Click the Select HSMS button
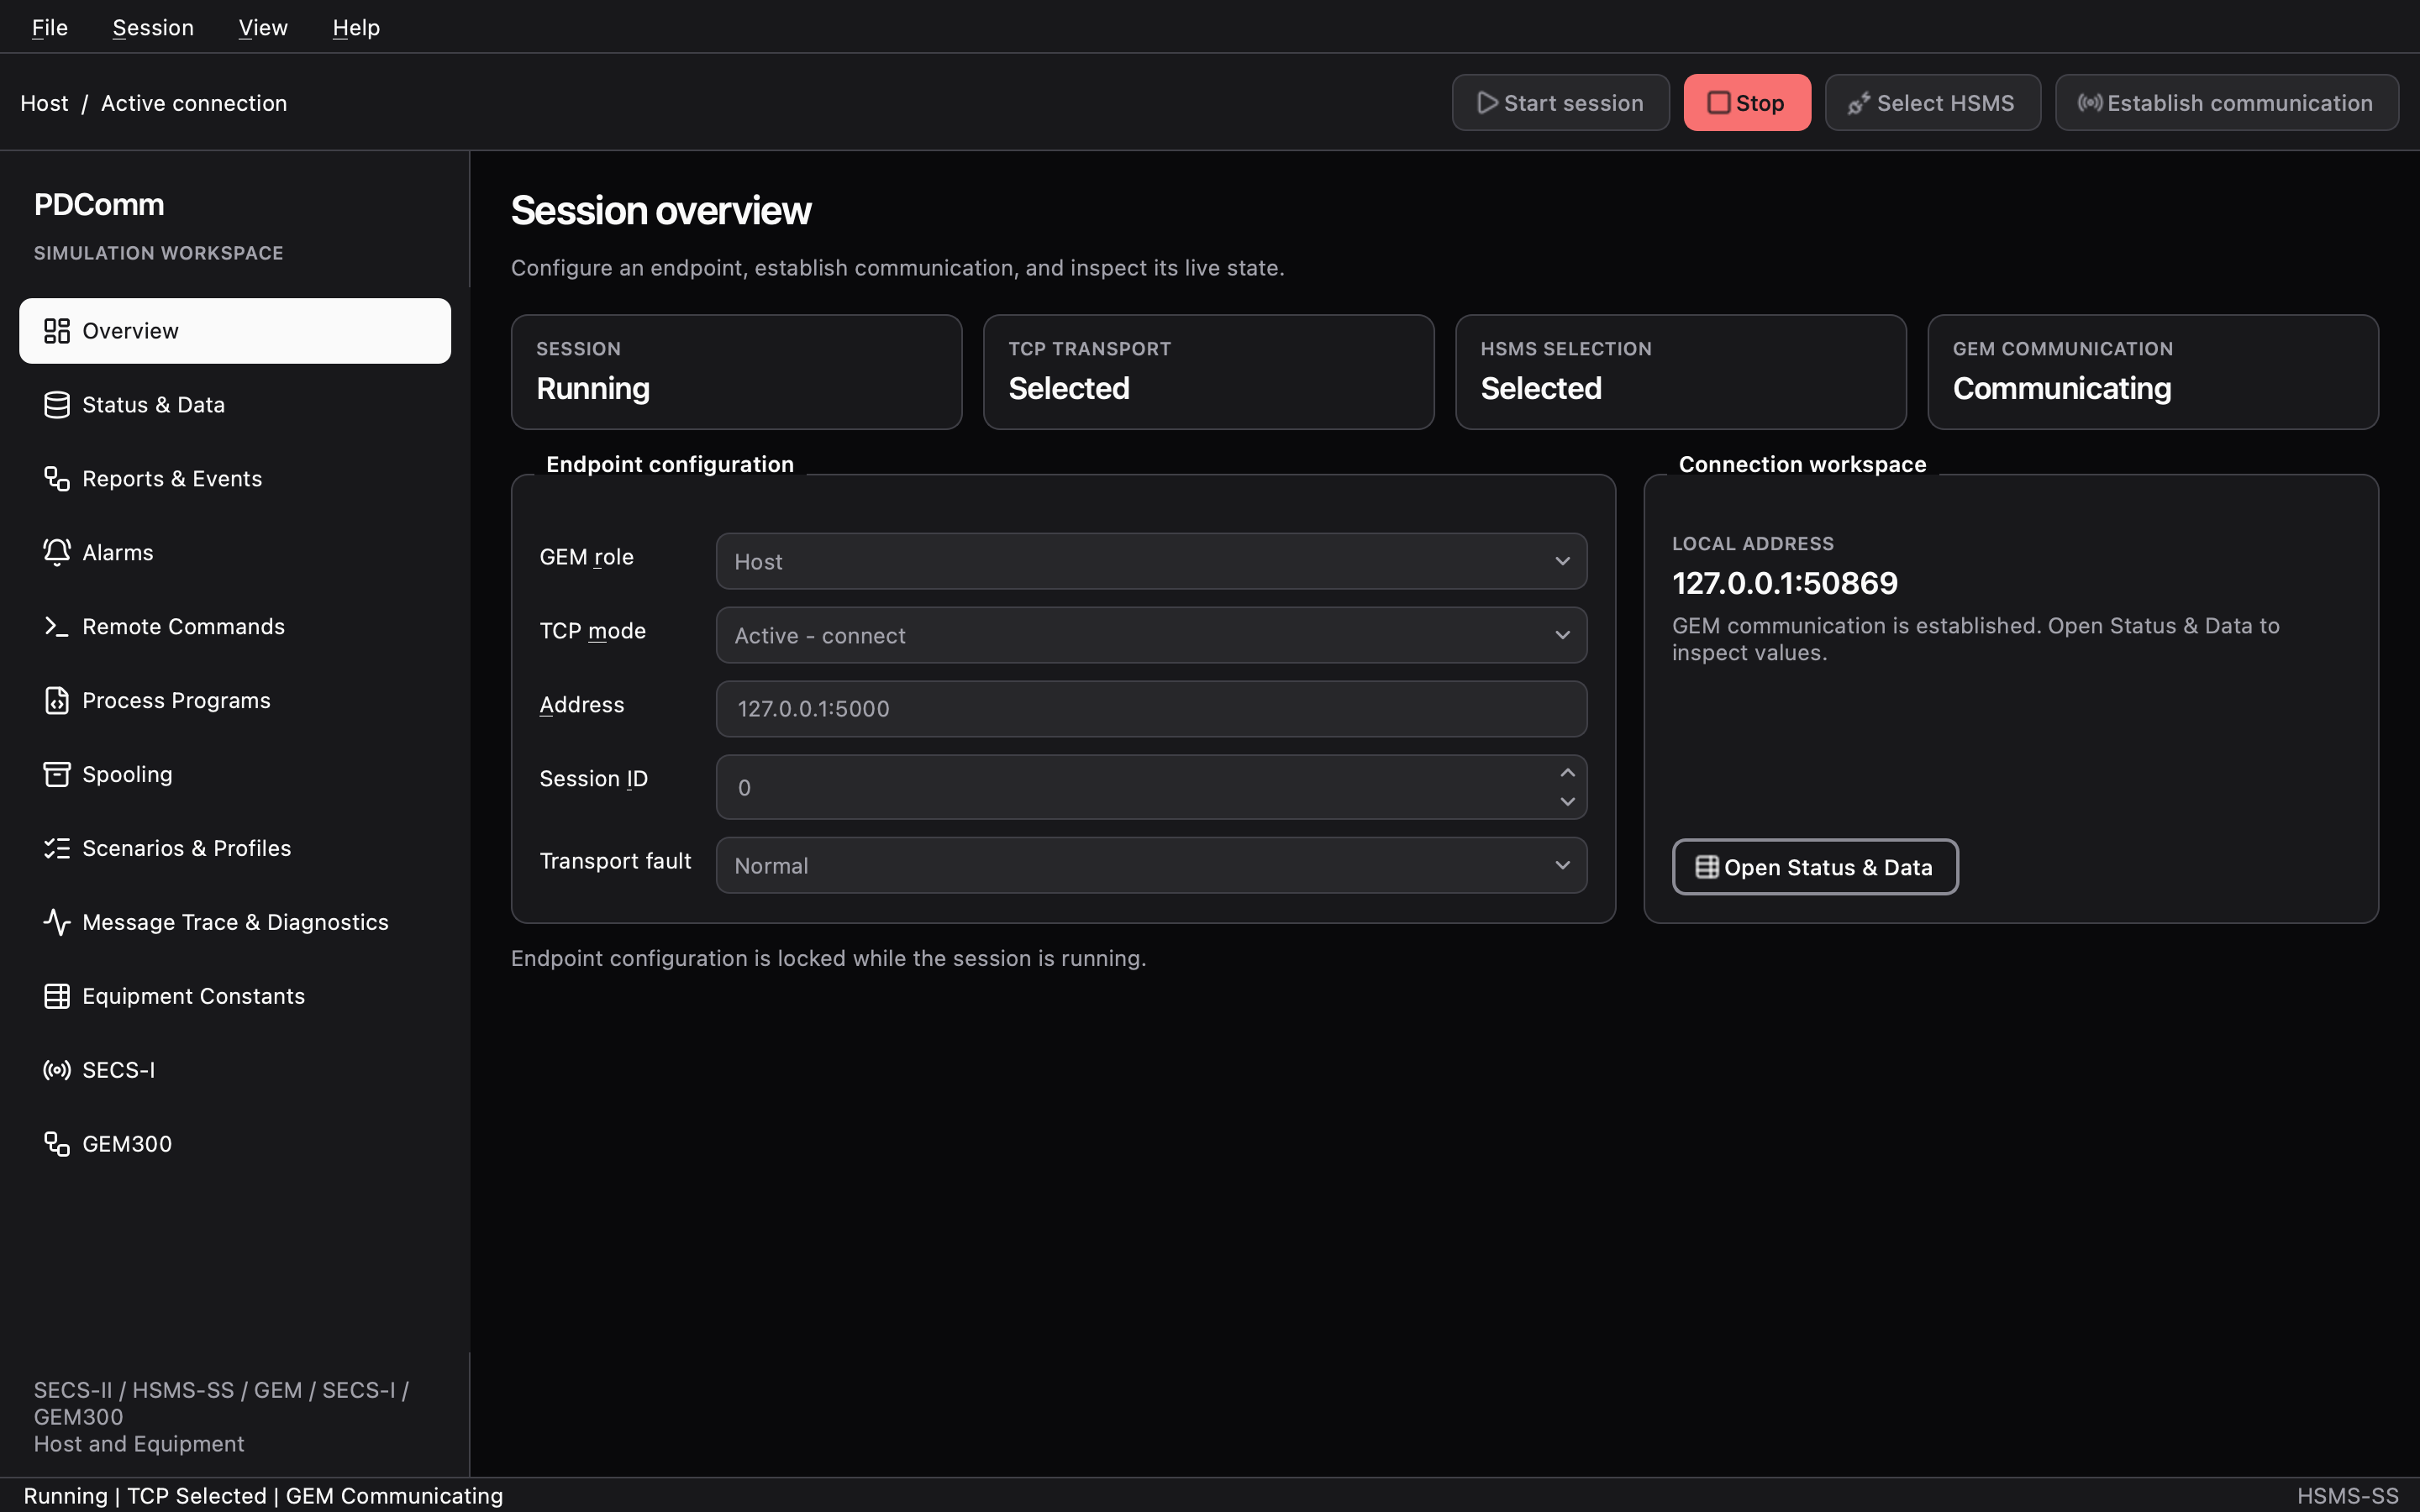The width and height of the screenshot is (2420, 1512). pos(1932,103)
